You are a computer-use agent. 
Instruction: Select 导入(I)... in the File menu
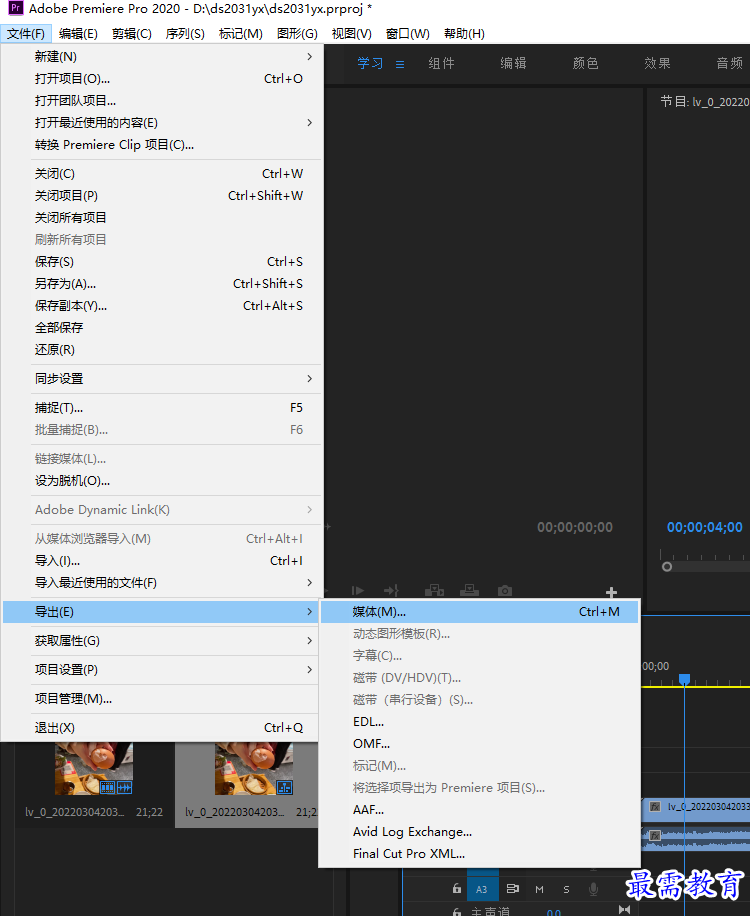pos(162,561)
